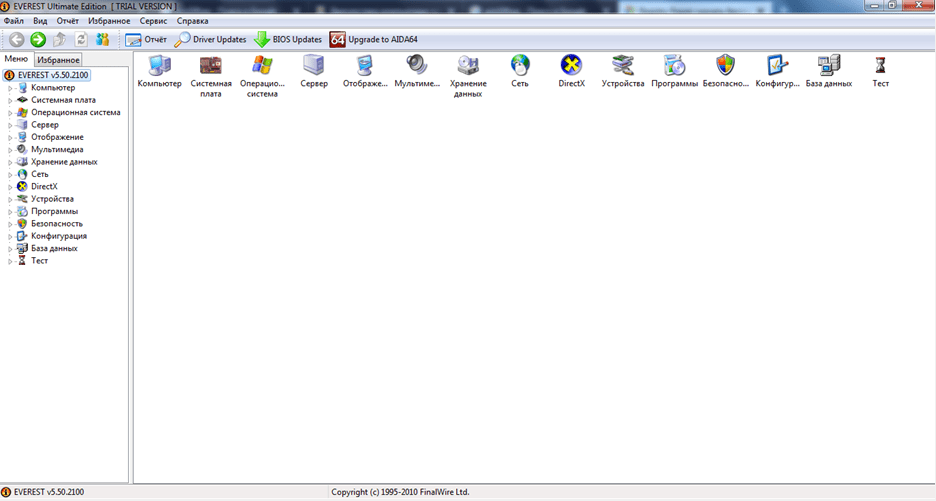
Task: Click Driver Updates in toolbar
Action: [210, 39]
